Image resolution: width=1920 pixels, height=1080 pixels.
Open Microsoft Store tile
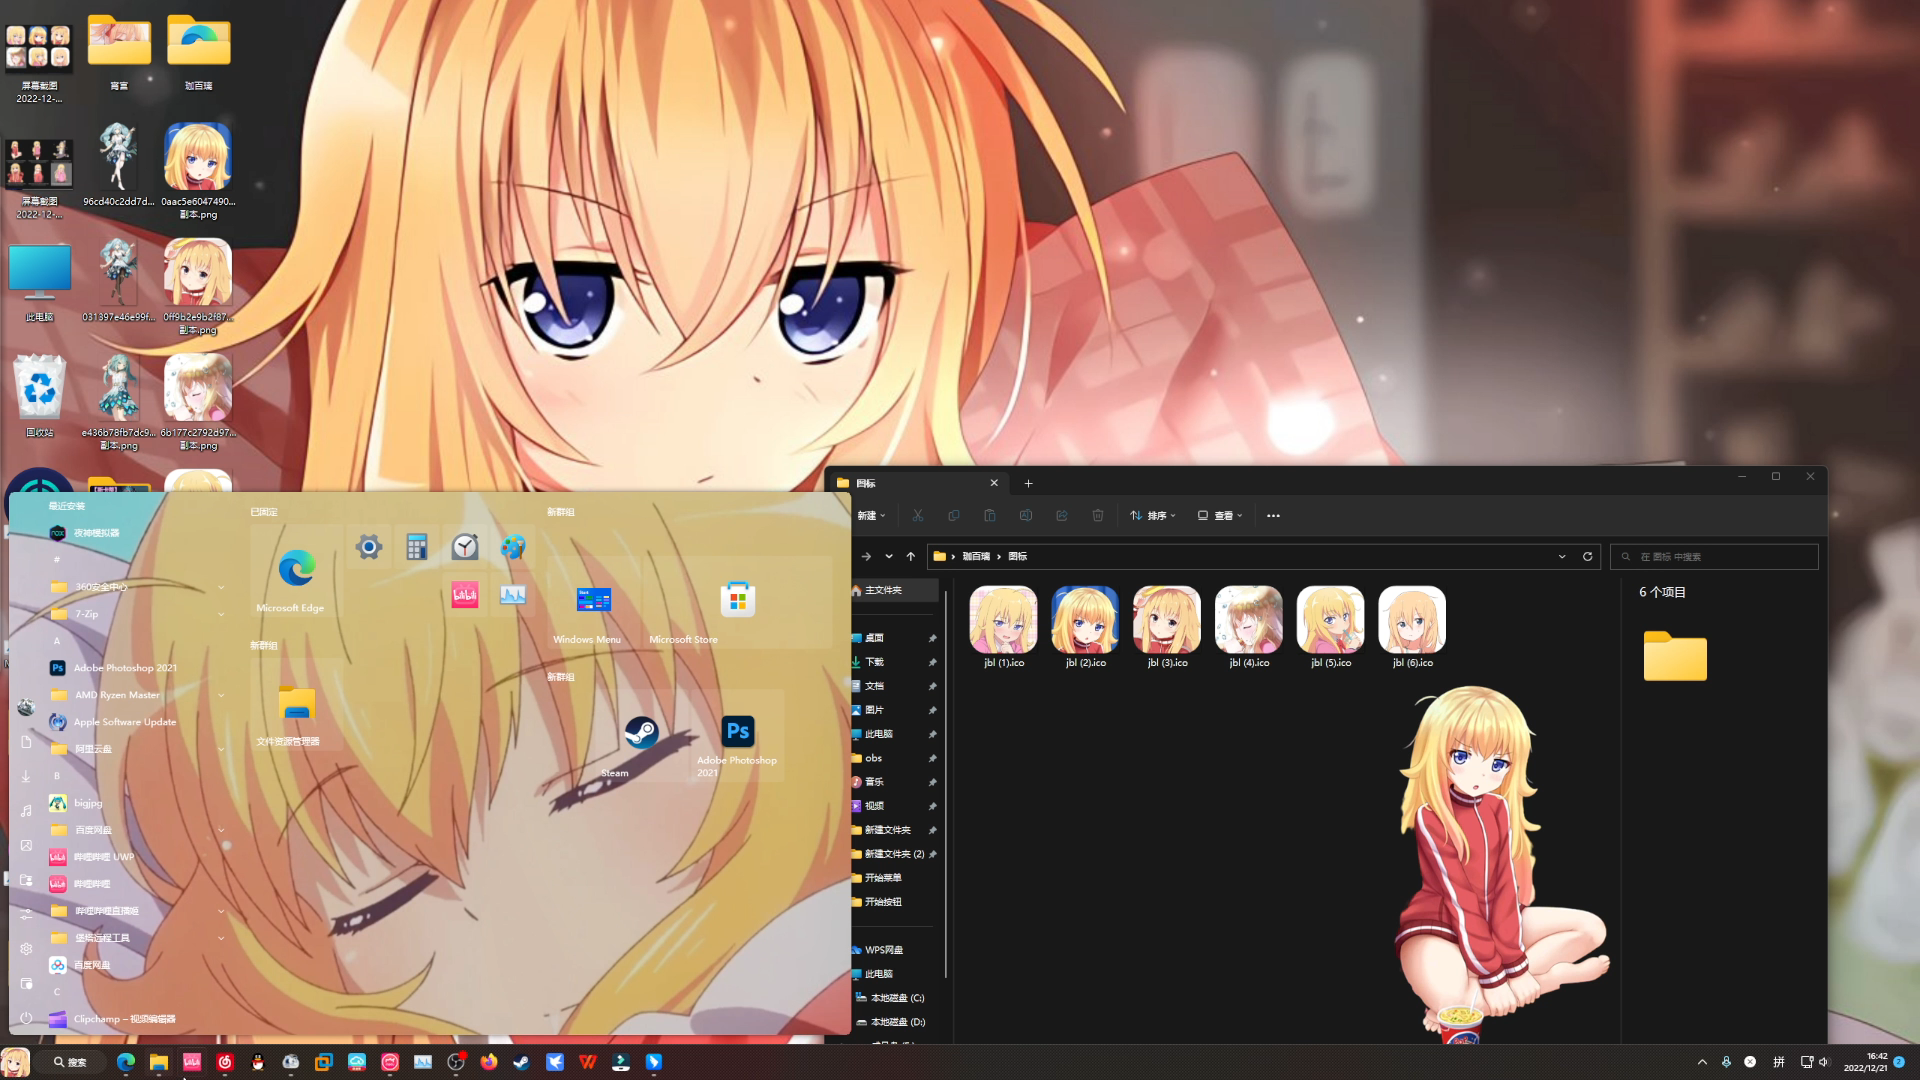pyautogui.click(x=737, y=601)
